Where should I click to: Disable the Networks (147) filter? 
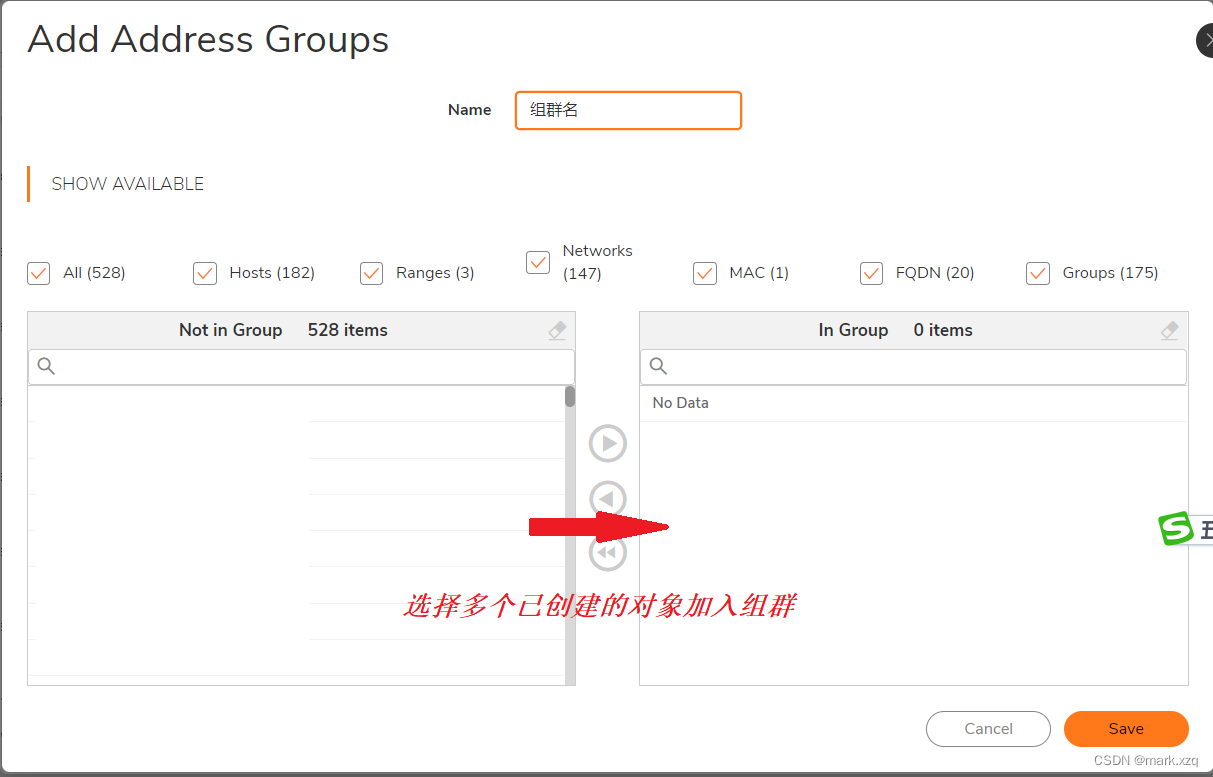tap(537, 263)
